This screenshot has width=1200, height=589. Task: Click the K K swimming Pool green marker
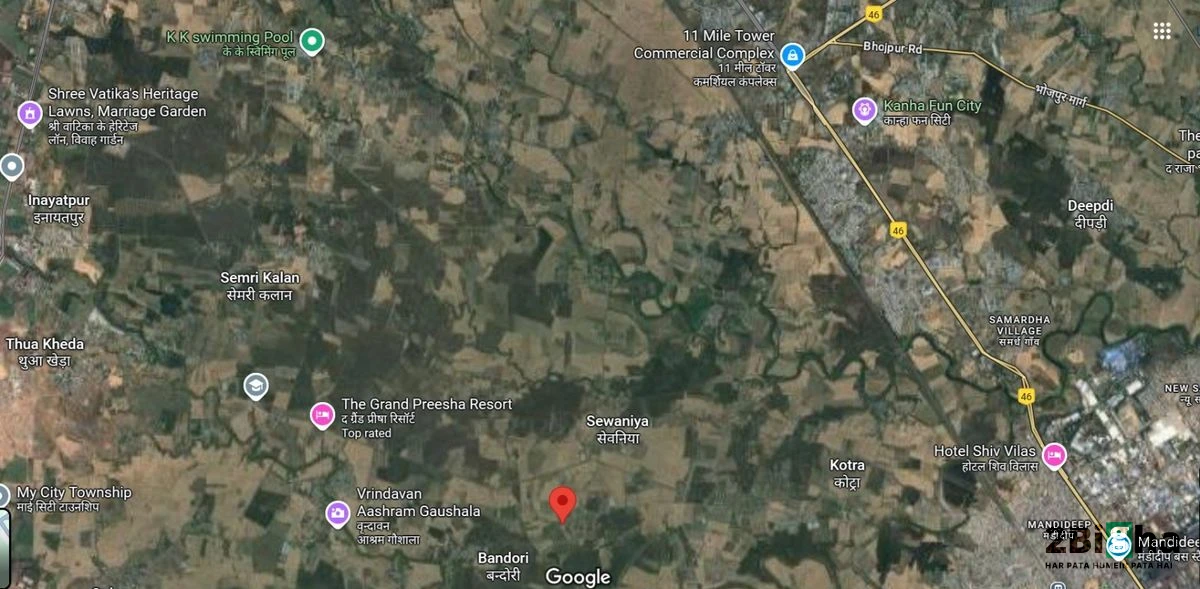tap(312, 42)
